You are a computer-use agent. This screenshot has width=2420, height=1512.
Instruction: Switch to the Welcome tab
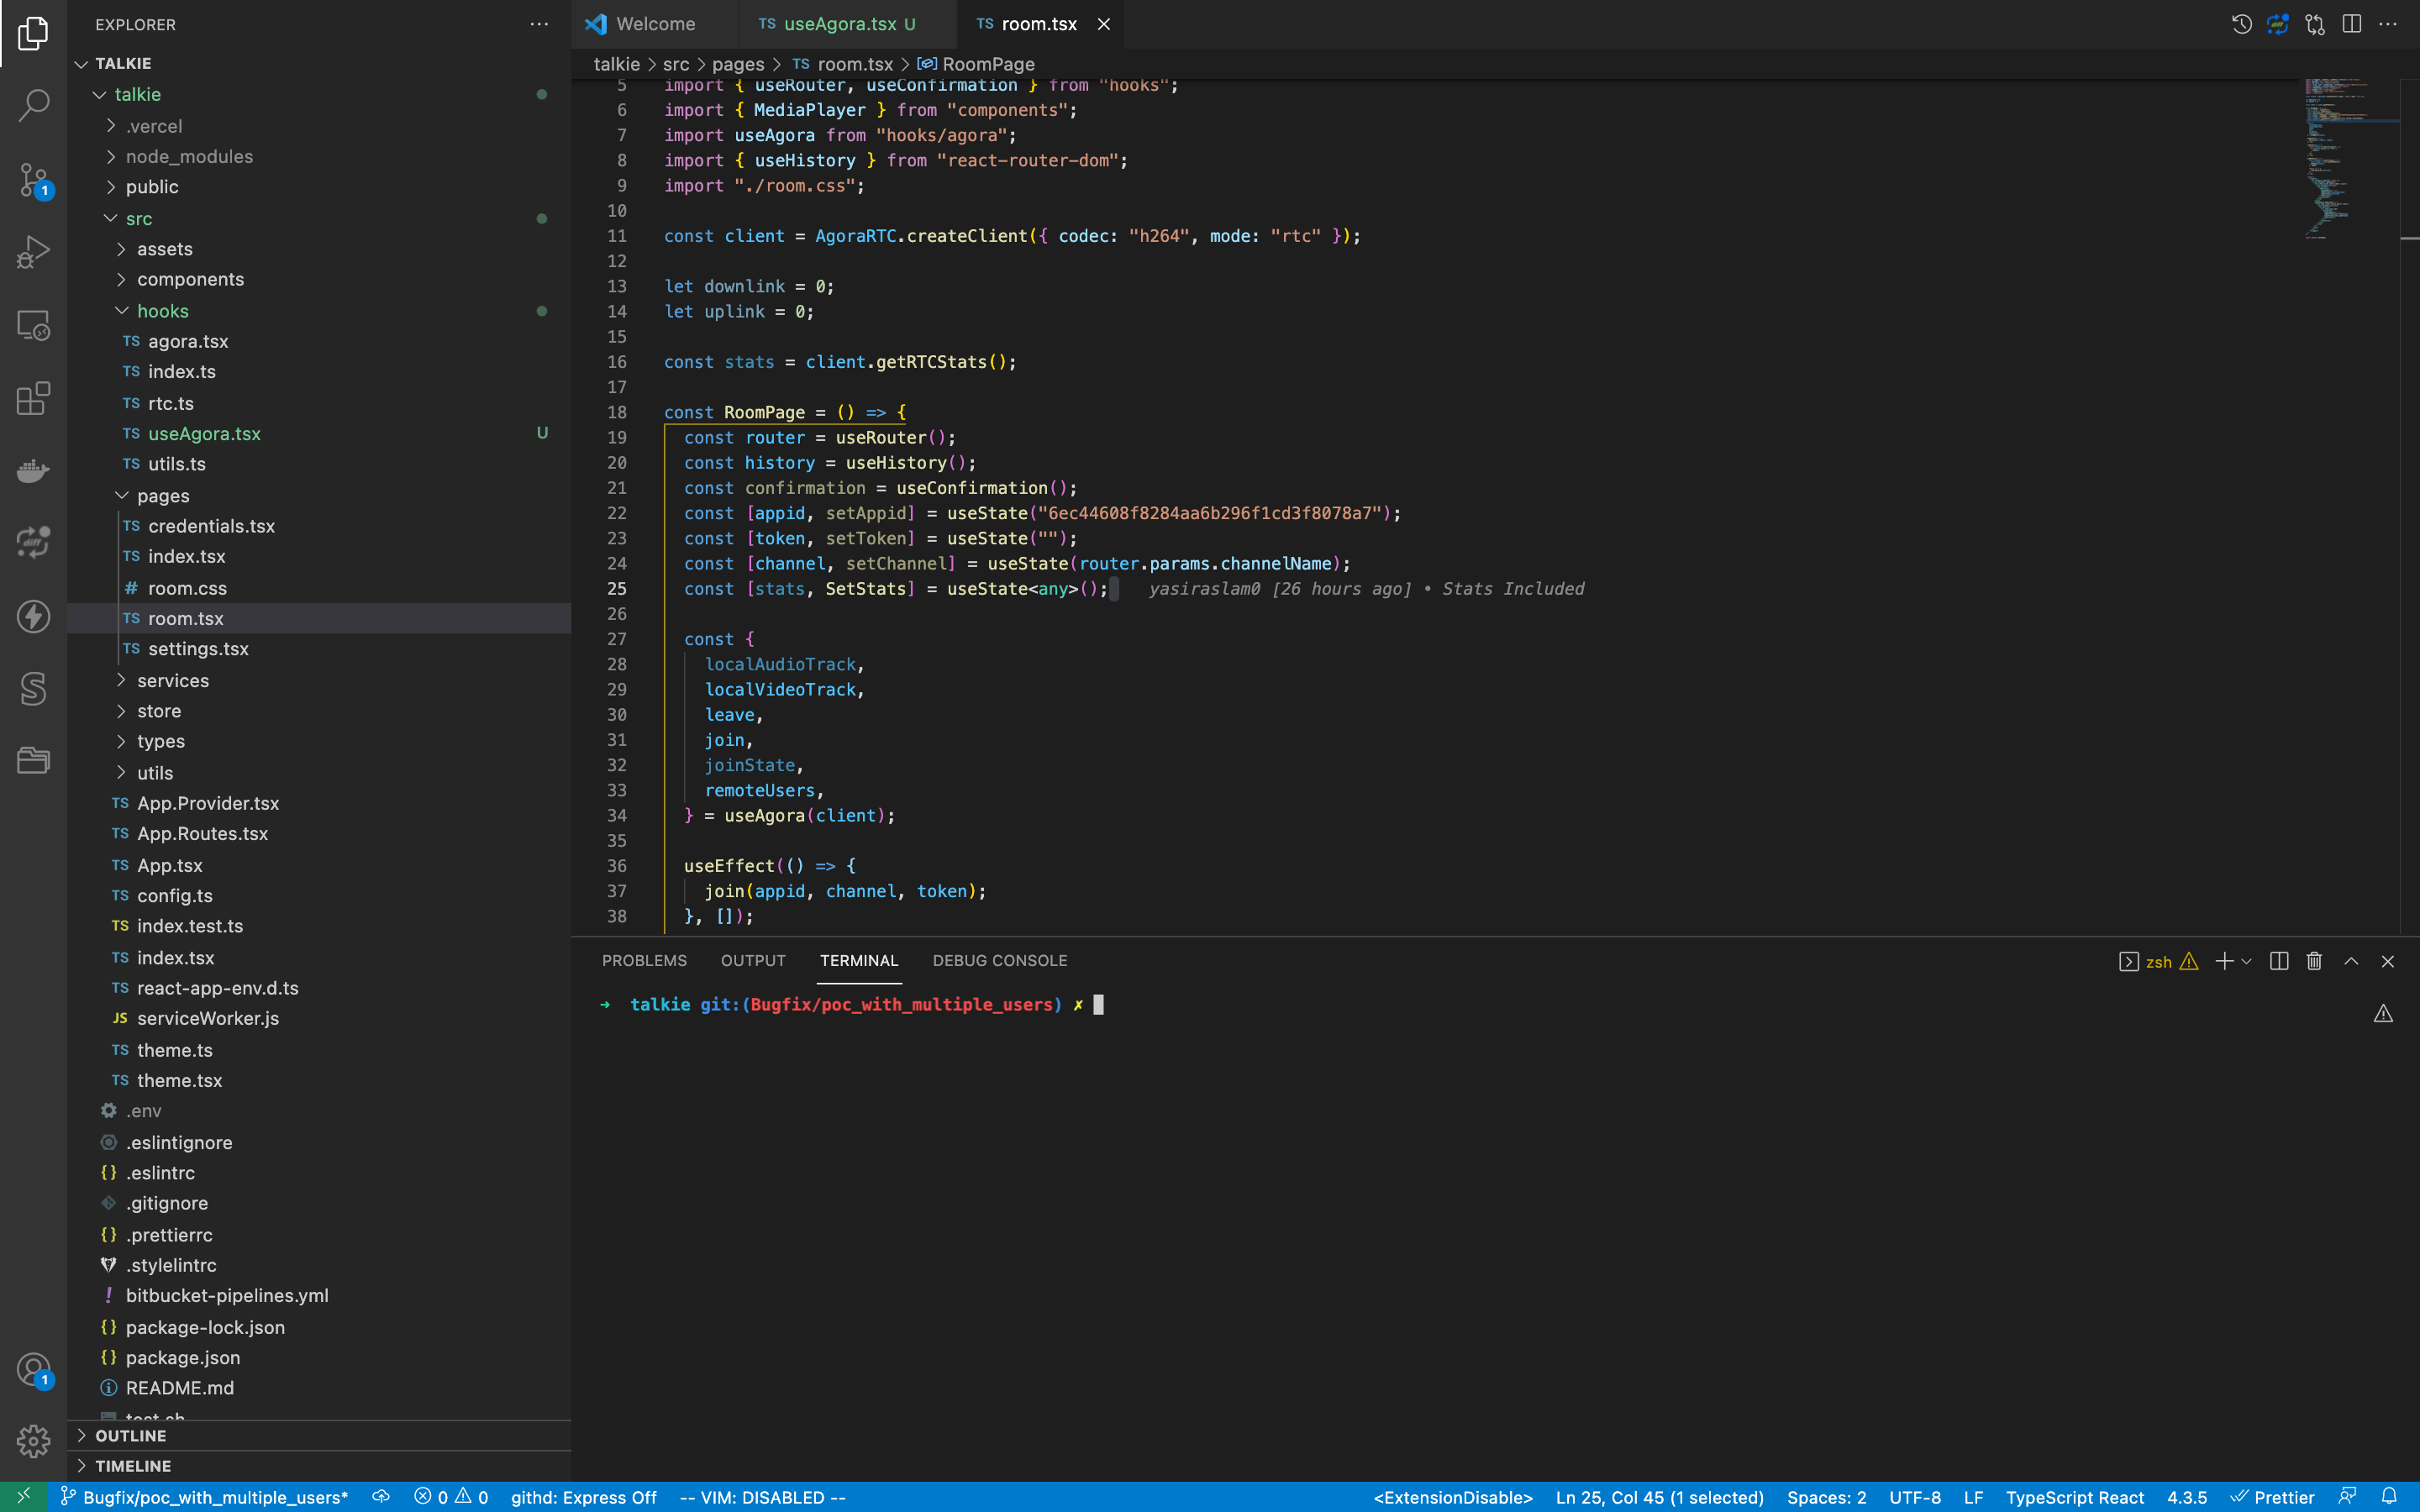[x=654, y=23]
